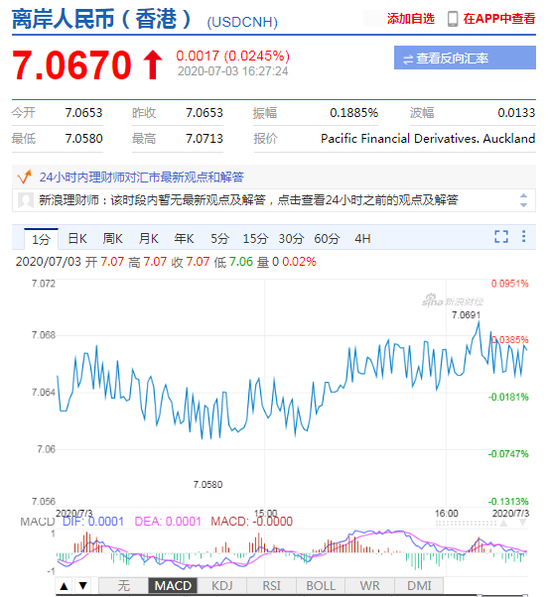
Task: Click 添加自选 to add to watchlist
Action: coord(411,19)
